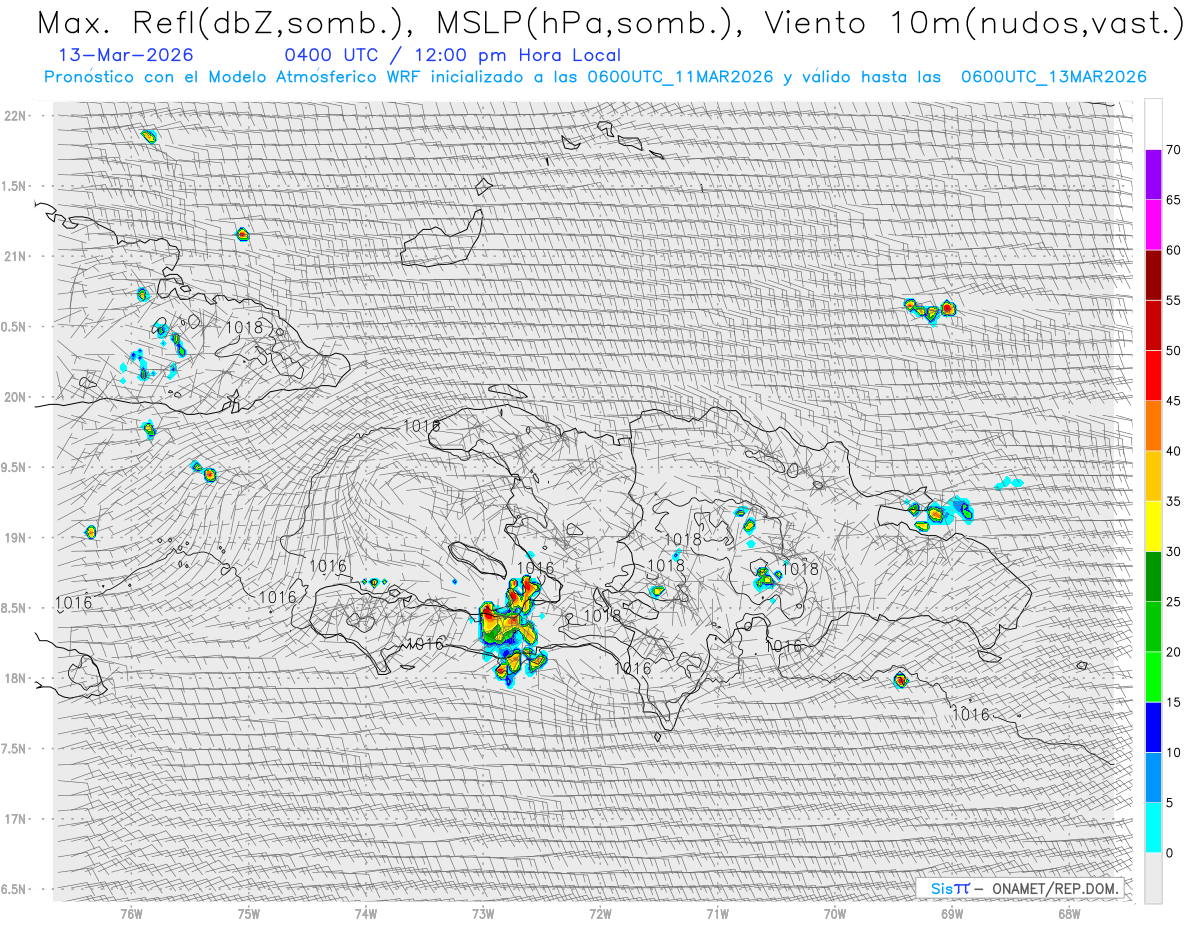This screenshot has width=1200, height=927.
Task: Click the '75W' longitude label
Action: tap(248, 916)
